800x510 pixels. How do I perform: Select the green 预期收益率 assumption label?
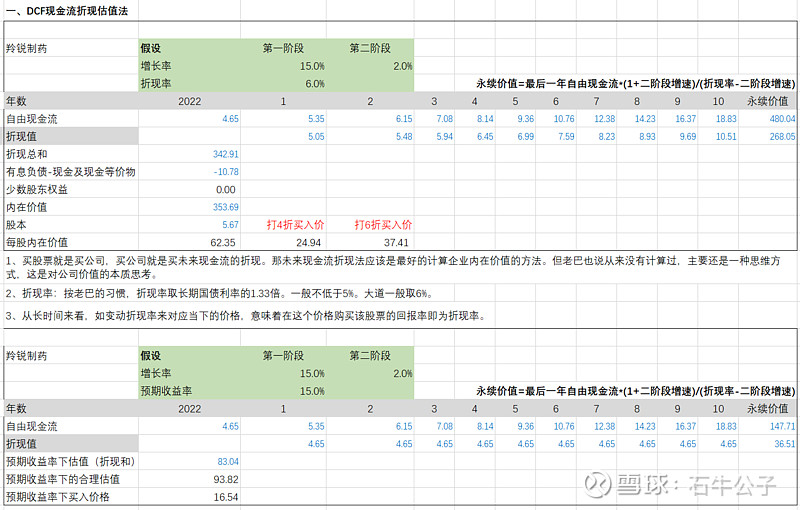[166, 391]
